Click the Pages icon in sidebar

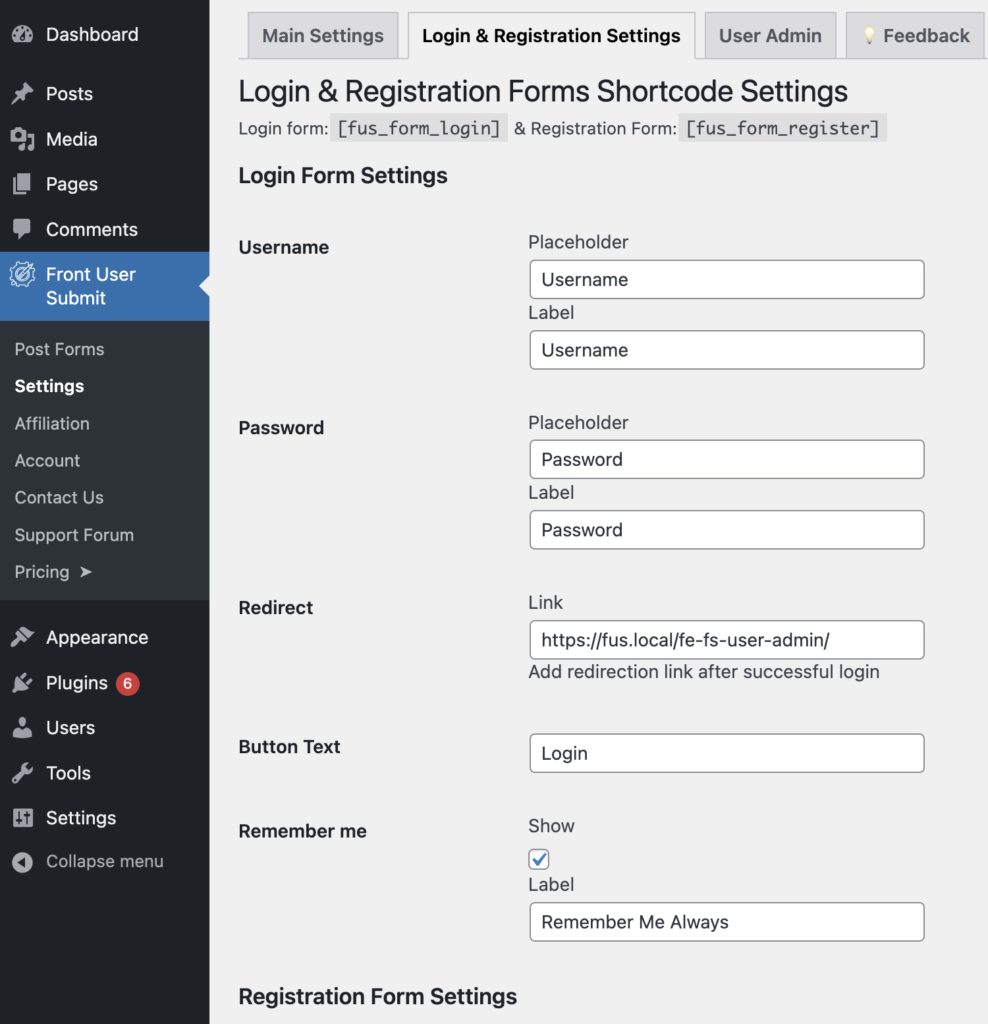22,184
